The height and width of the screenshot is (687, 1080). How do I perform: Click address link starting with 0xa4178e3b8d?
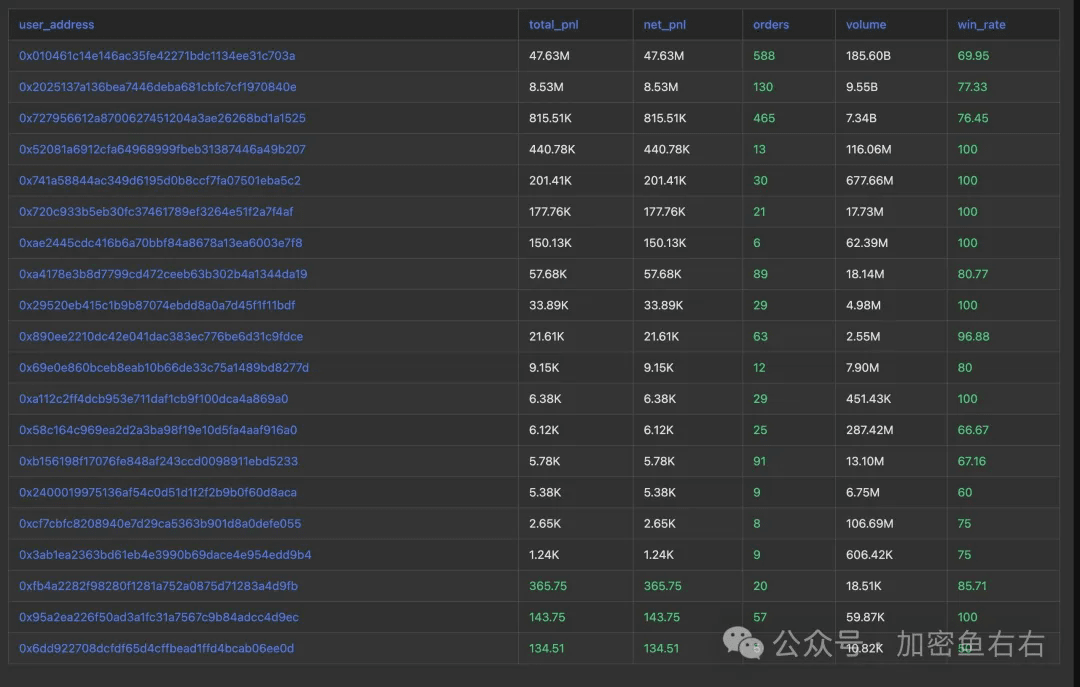(x=163, y=274)
